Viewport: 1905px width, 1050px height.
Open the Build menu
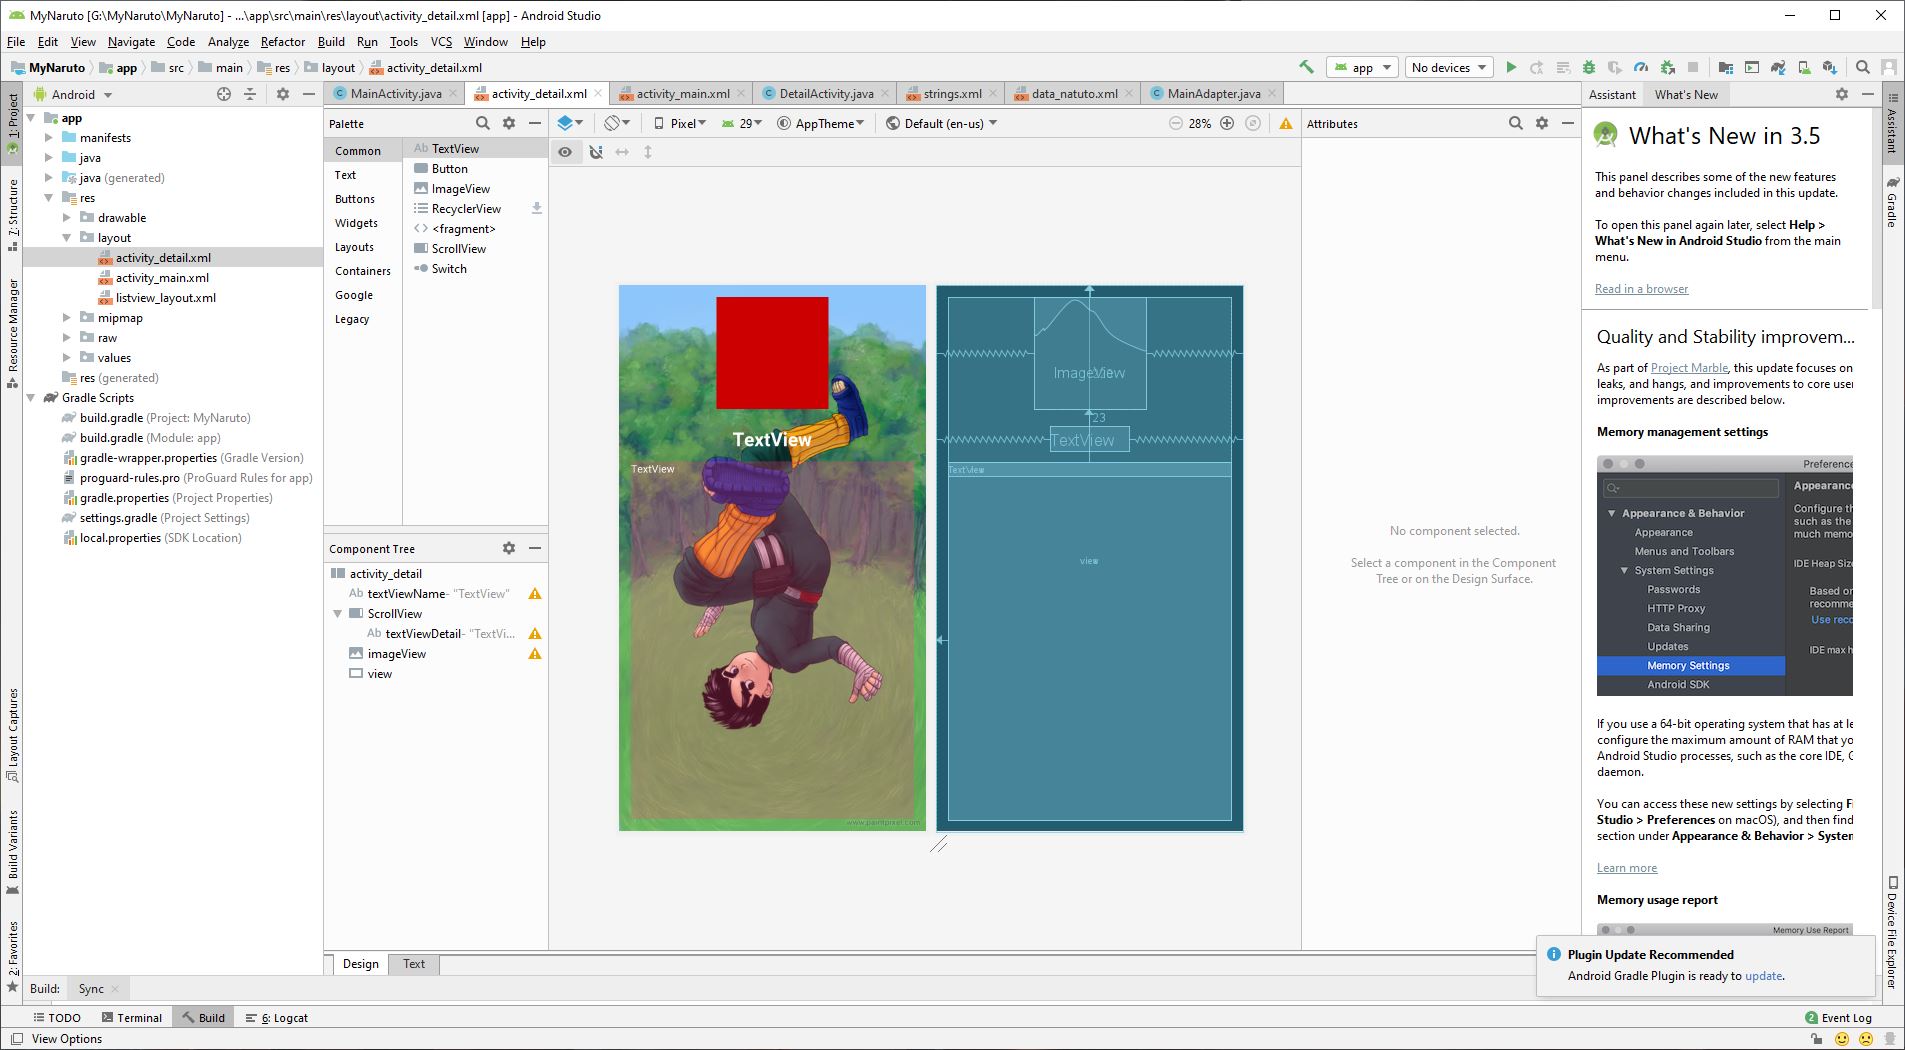point(331,41)
